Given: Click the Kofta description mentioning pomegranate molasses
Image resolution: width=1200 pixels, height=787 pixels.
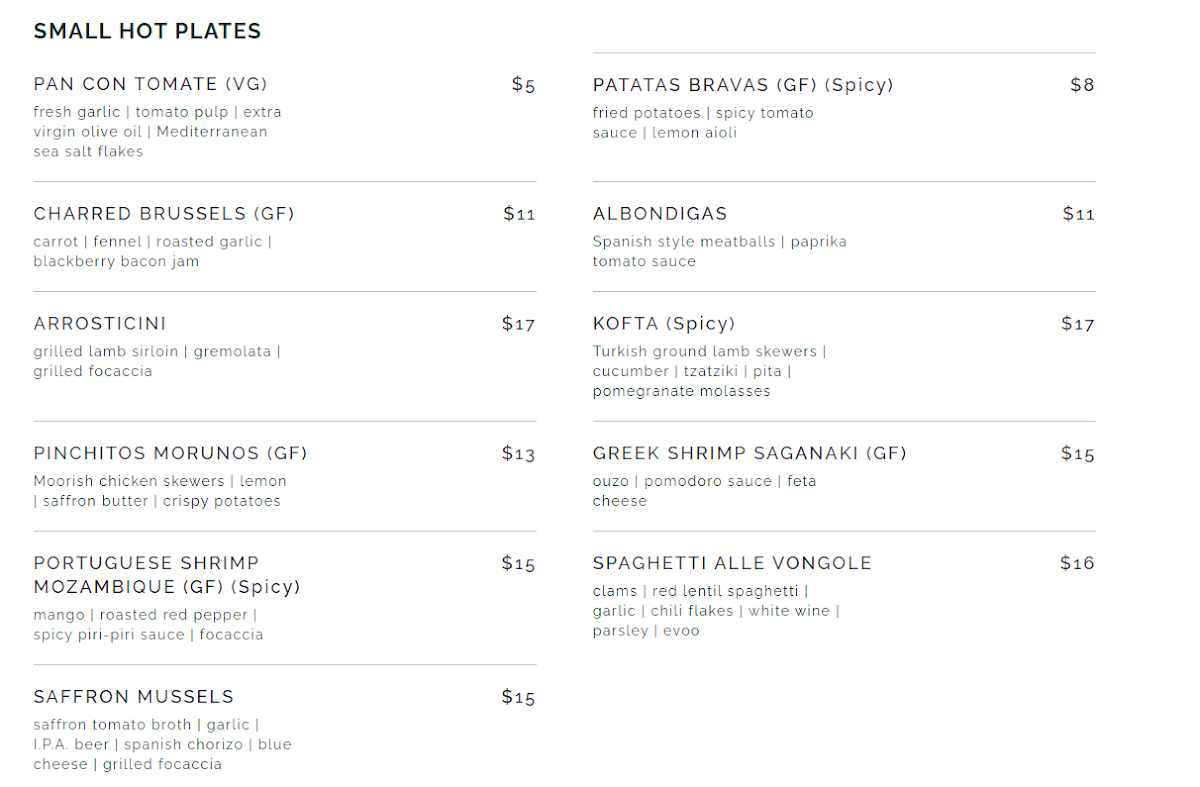Looking at the screenshot, I should [709, 371].
